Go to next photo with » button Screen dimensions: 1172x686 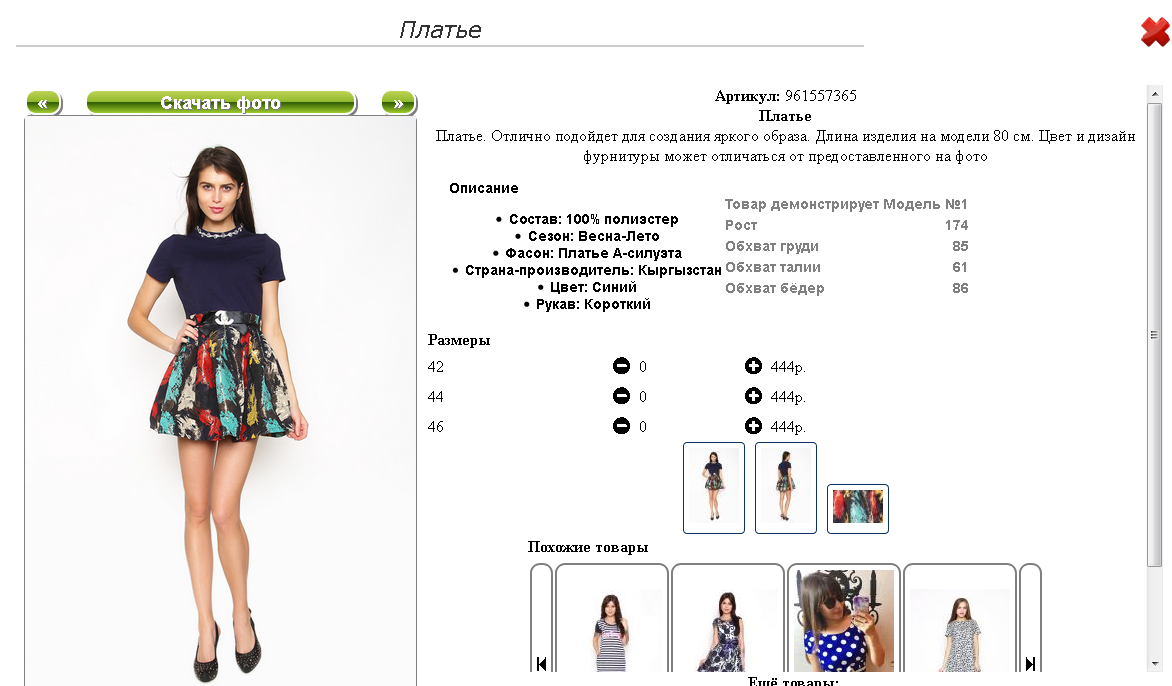(398, 102)
